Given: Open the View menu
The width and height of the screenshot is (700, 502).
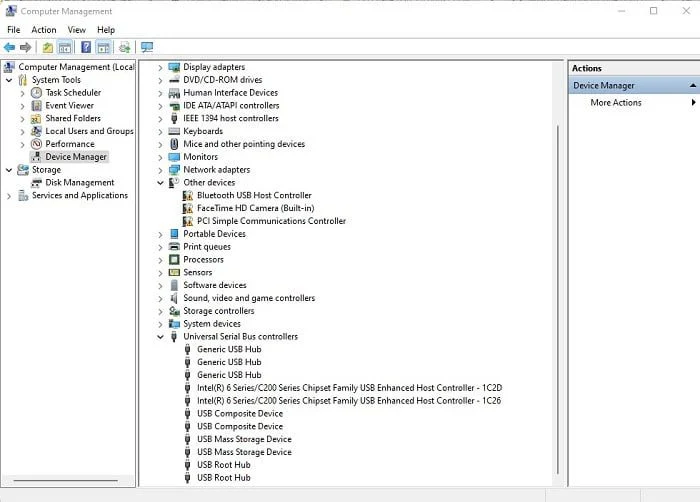Looking at the screenshot, I should [x=76, y=30].
